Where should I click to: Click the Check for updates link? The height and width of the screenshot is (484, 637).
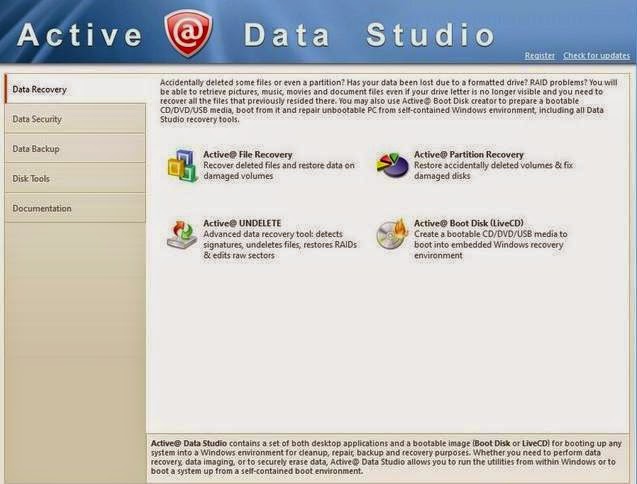tap(596, 56)
